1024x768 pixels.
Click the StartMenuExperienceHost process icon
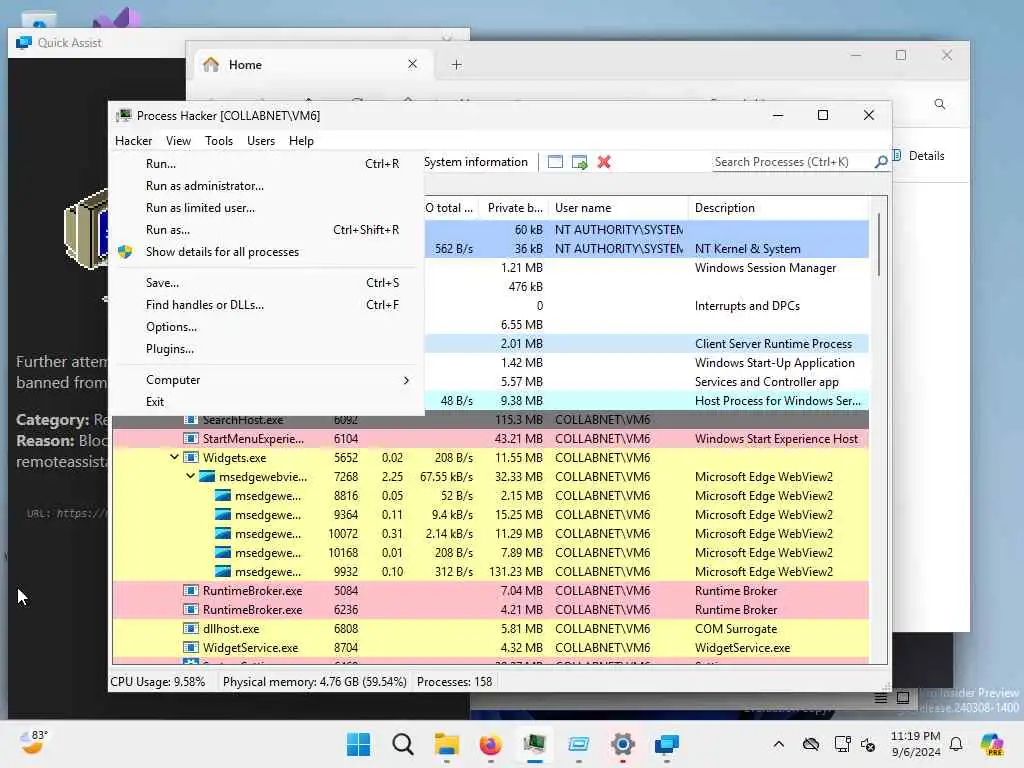pos(190,439)
